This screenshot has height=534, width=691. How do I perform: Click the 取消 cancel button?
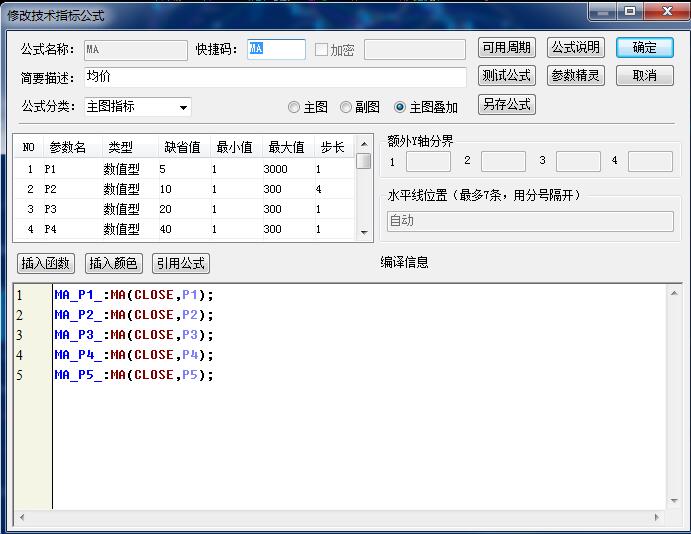pos(644,76)
